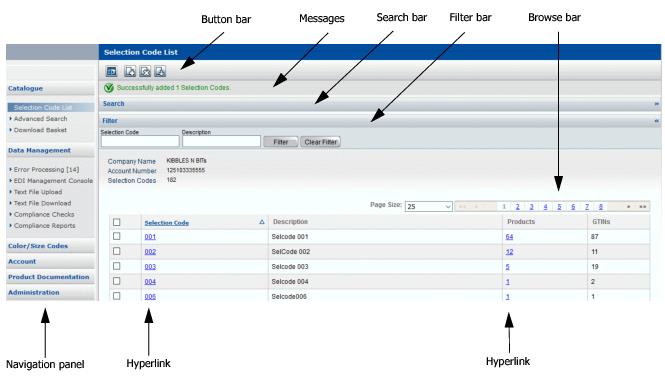Screen dimensions: 665x386
Task: Open selection code 002 link
Action: click(x=150, y=252)
